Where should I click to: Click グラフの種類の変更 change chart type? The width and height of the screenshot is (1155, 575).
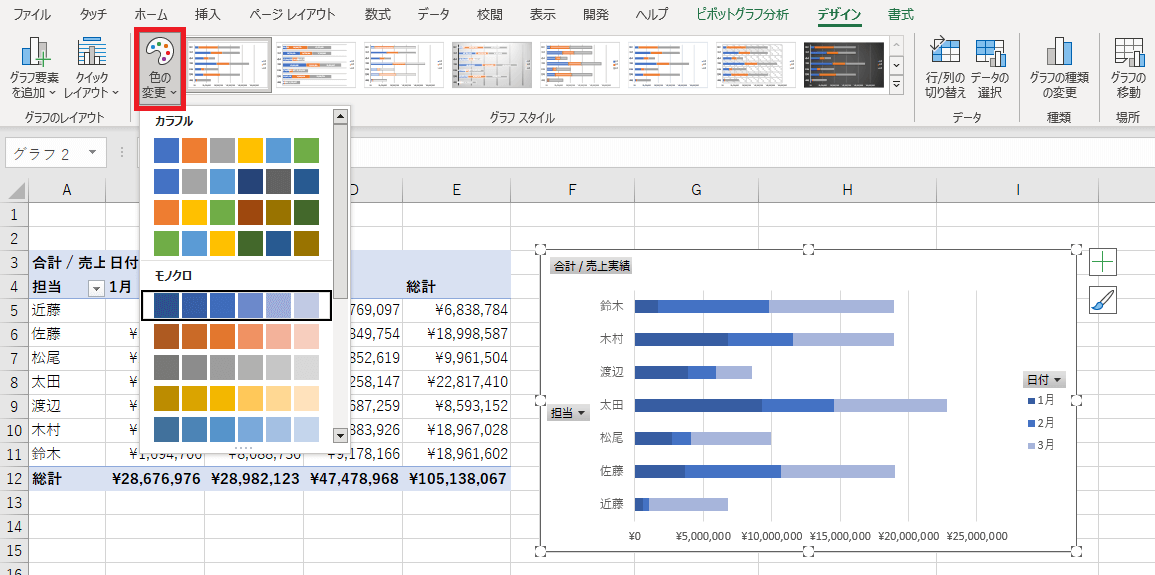point(1059,69)
